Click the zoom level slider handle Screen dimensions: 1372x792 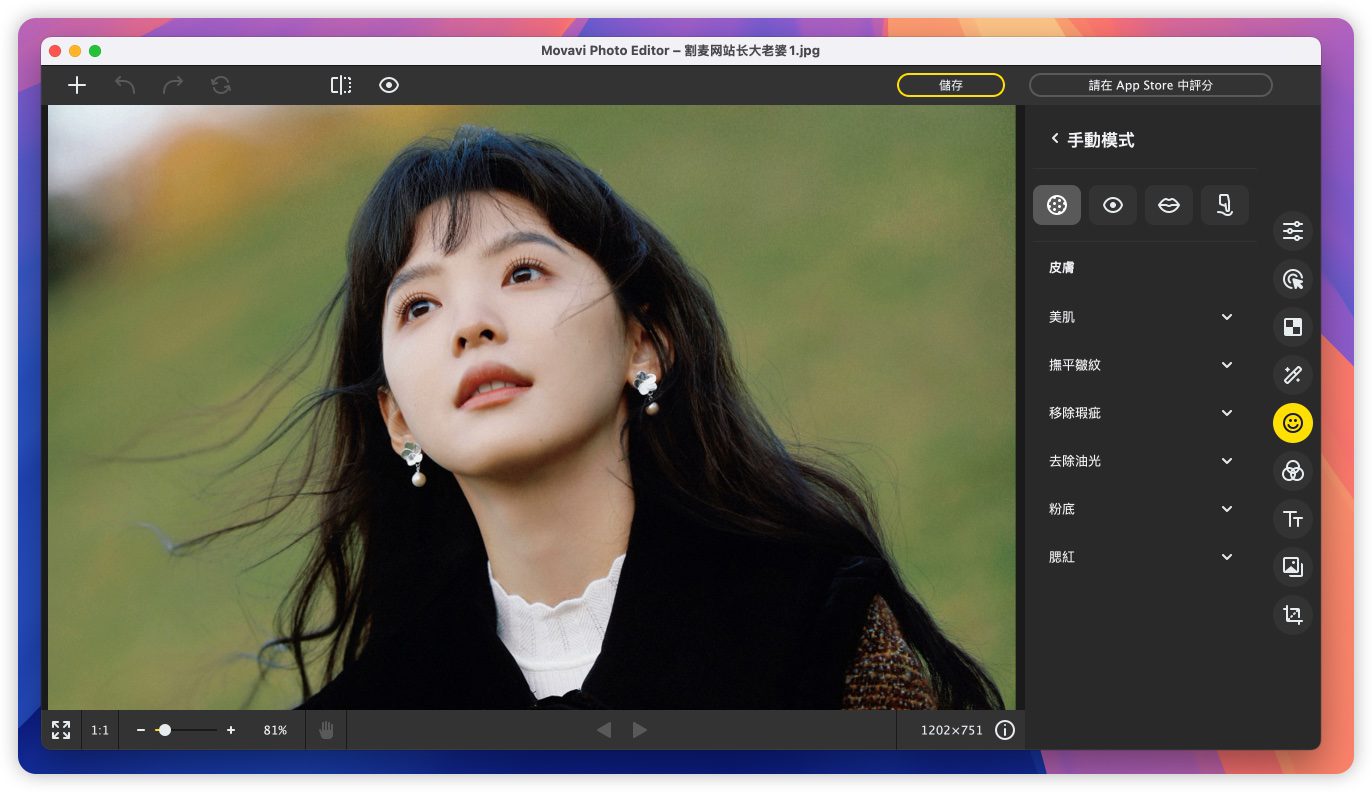click(165, 730)
